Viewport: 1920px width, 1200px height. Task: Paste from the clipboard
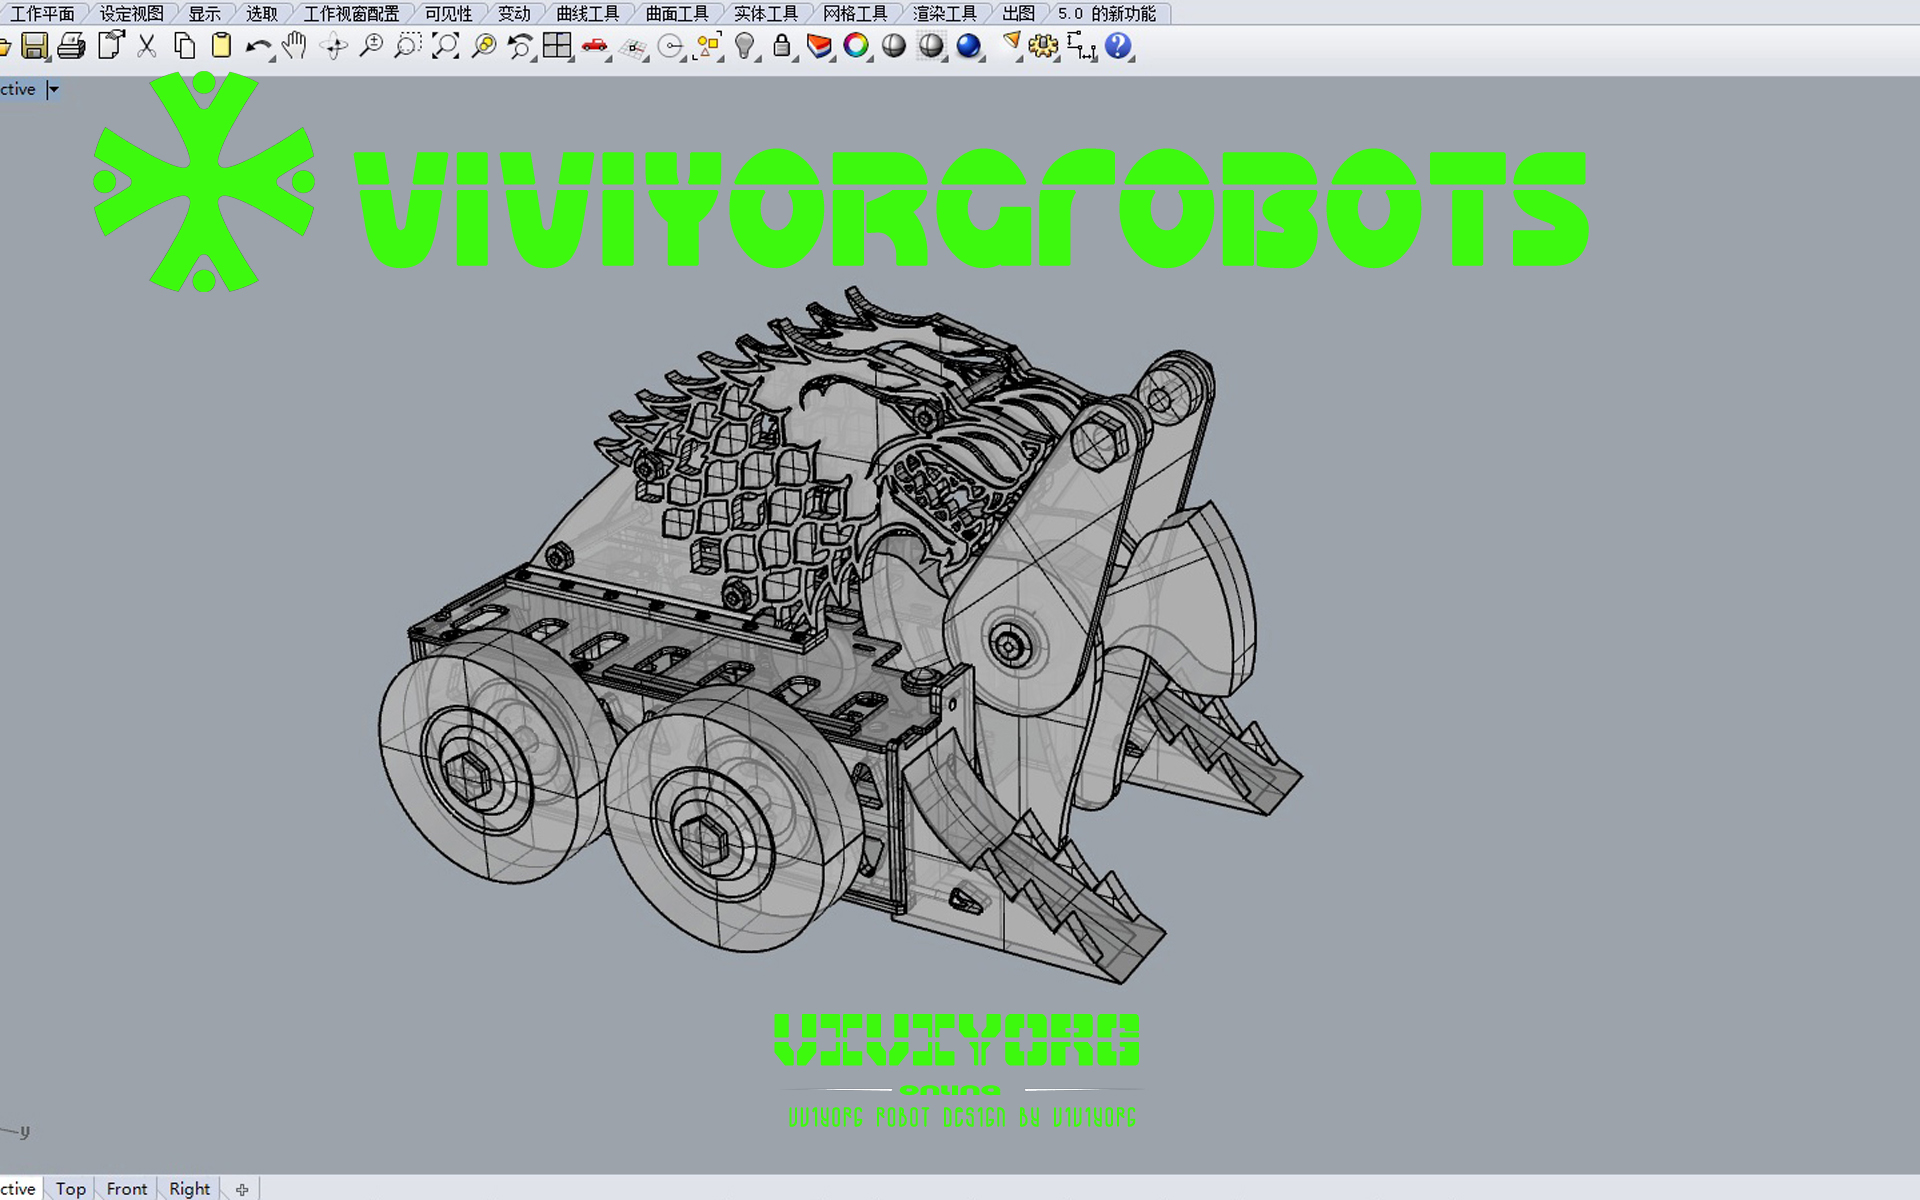[221, 46]
